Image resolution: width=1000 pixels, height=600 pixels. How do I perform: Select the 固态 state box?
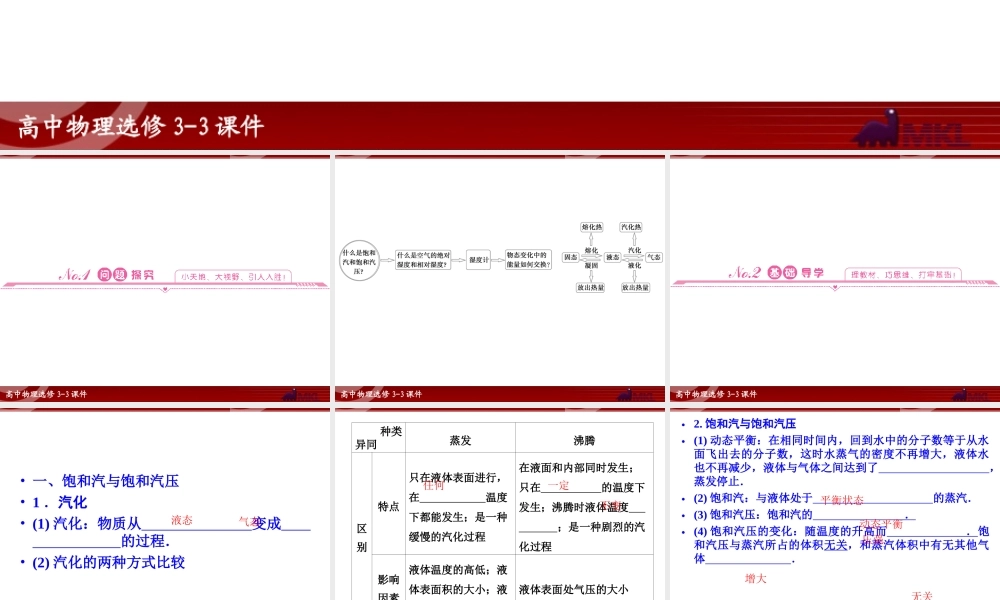point(570,257)
